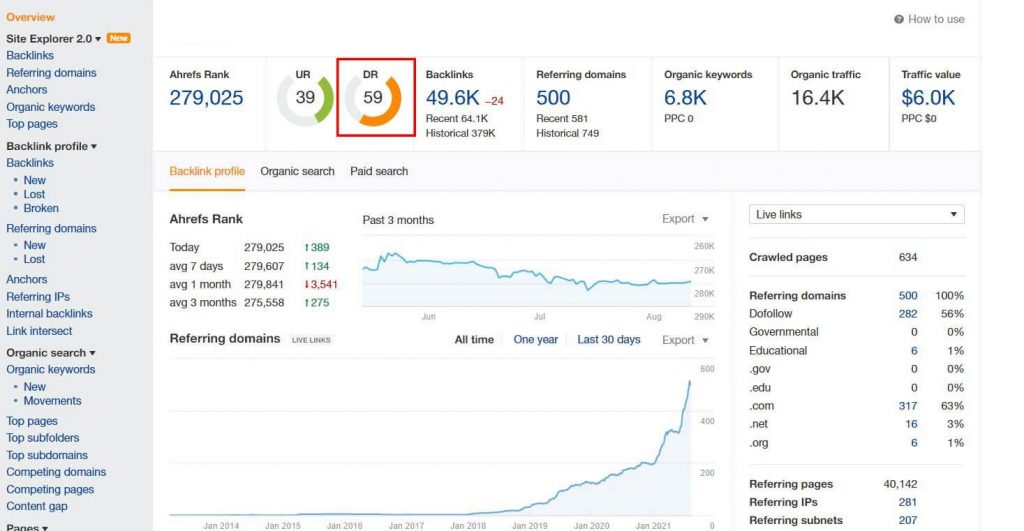Open Internal backlinks in the sidebar
This screenshot has height=531, width=1024.
49,314
